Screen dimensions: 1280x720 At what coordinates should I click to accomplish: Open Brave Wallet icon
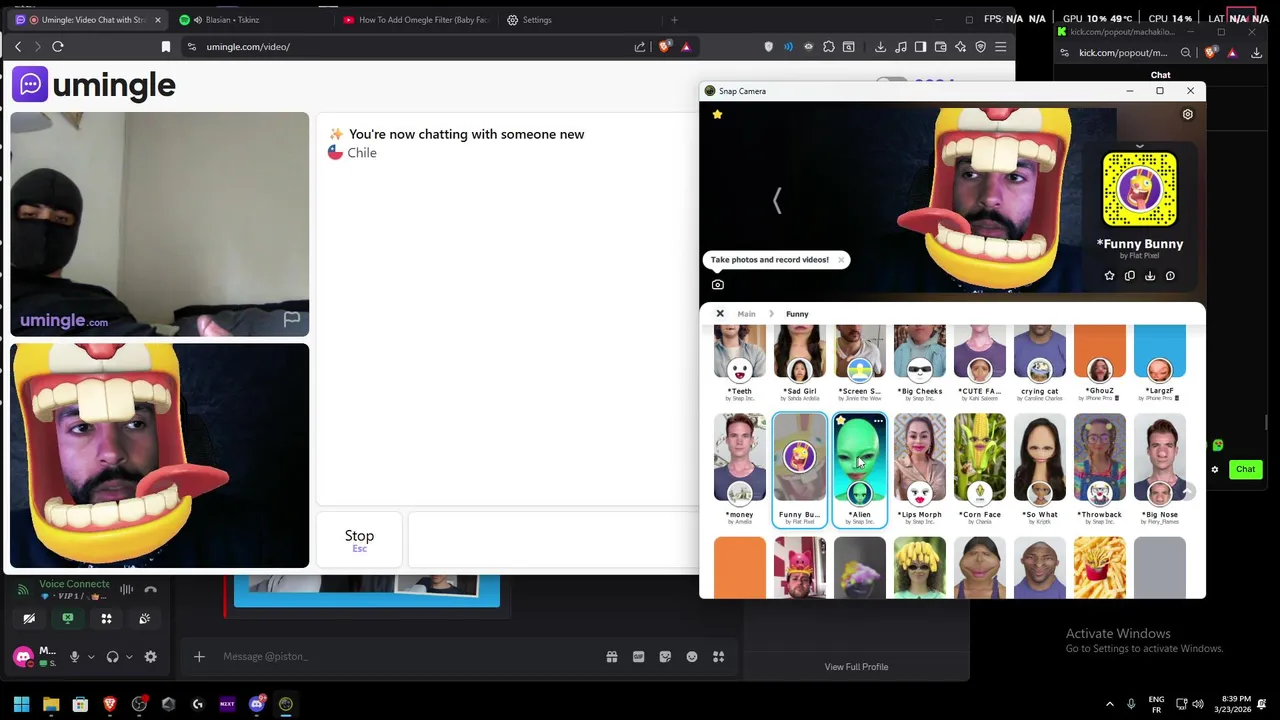[x=940, y=46]
